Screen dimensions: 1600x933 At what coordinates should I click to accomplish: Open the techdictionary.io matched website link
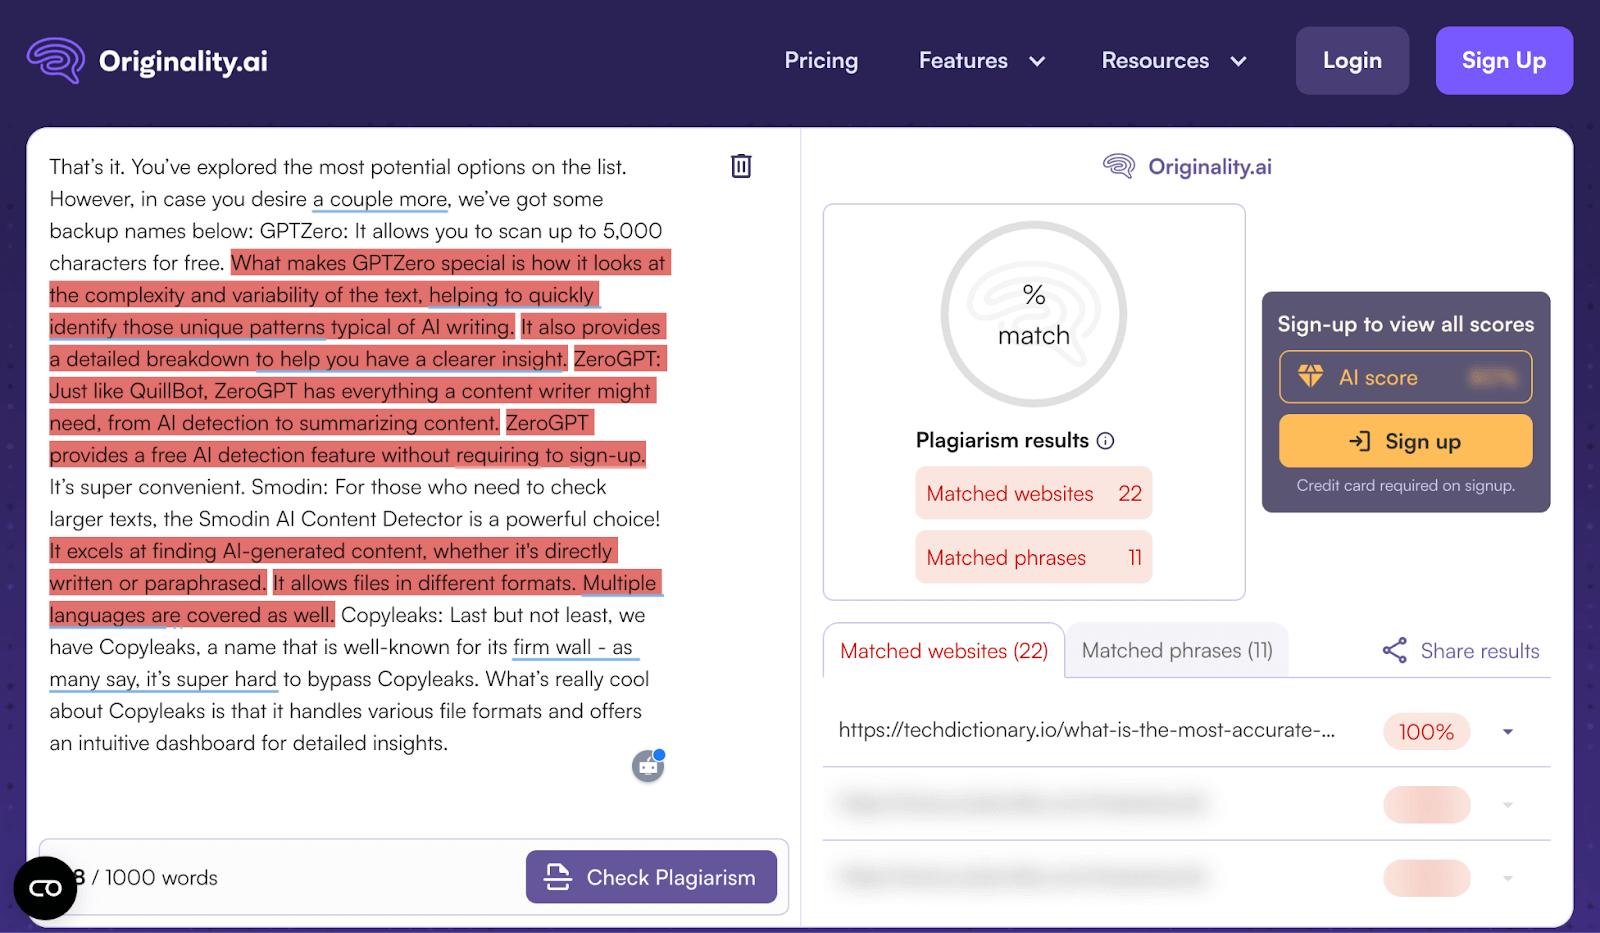[x=1086, y=730]
